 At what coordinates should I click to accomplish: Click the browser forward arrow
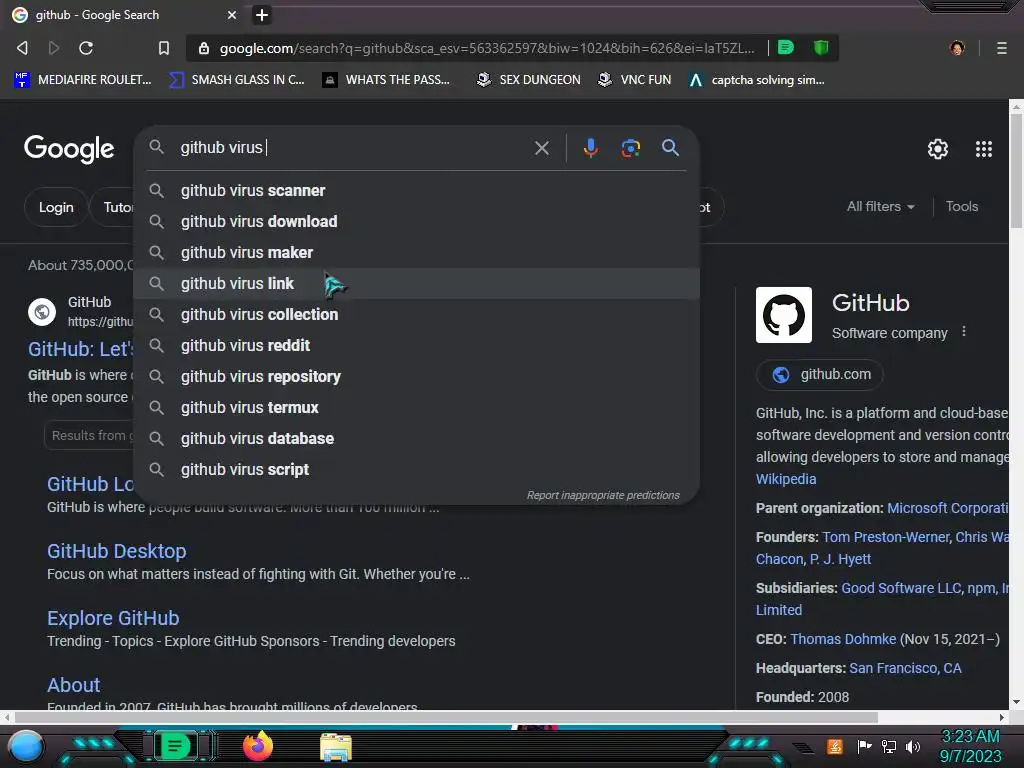54,48
